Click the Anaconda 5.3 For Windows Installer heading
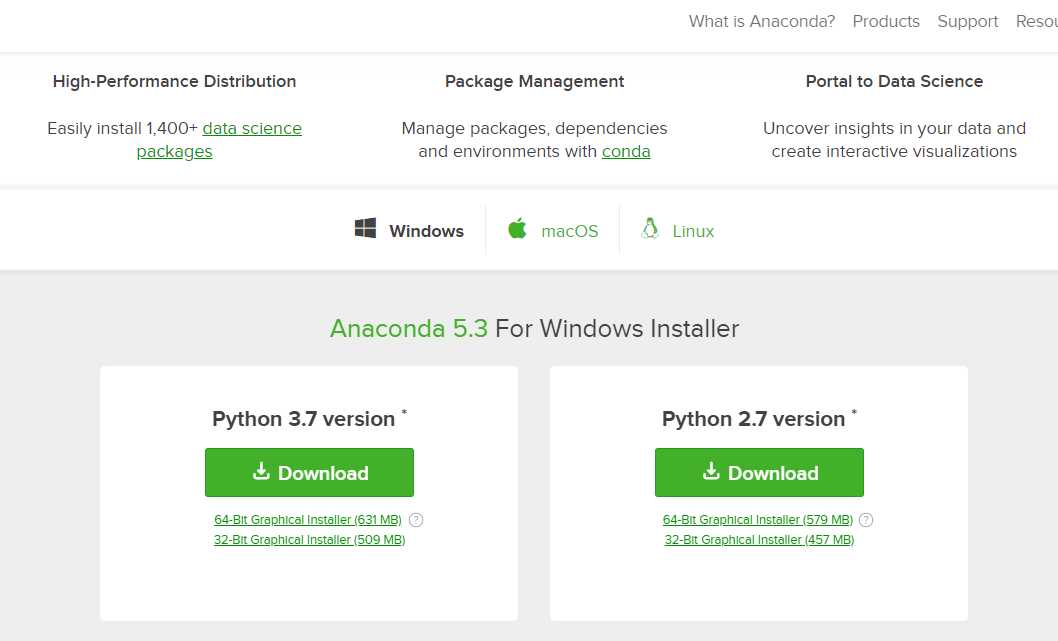 (534, 329)
